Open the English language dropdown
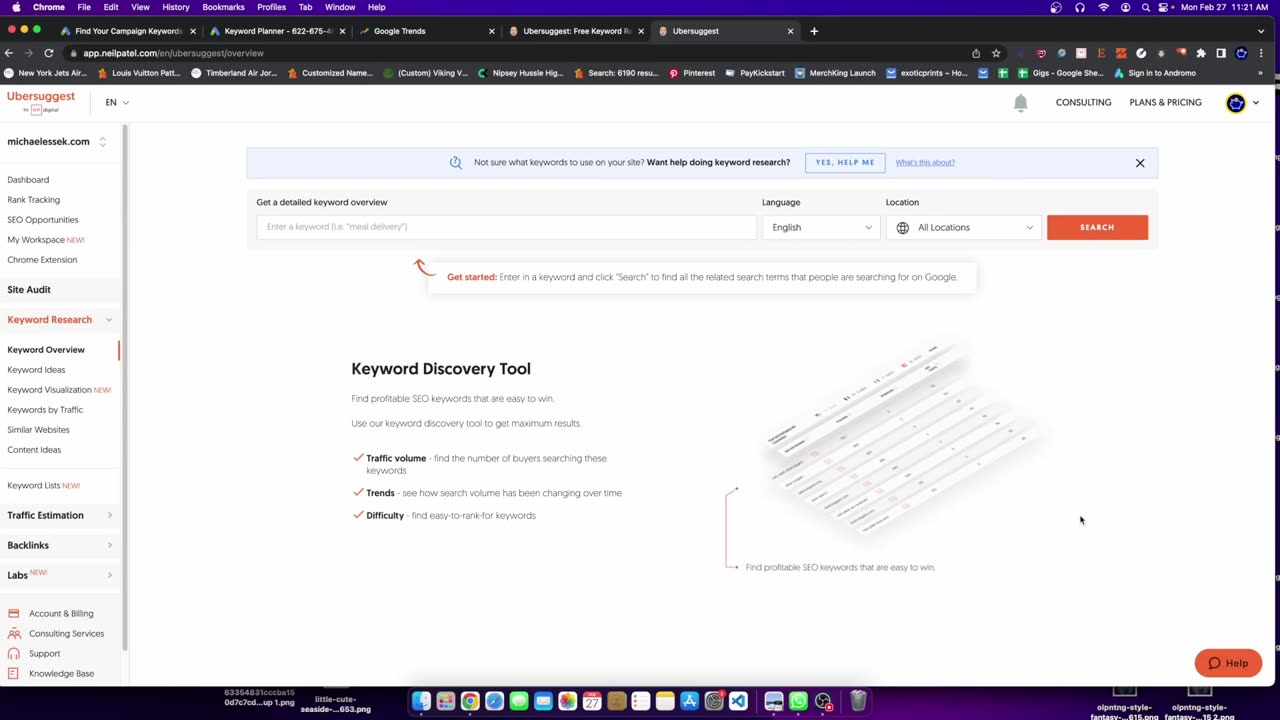This screenshot has height=720, width=1280. [x=821, y=227]
